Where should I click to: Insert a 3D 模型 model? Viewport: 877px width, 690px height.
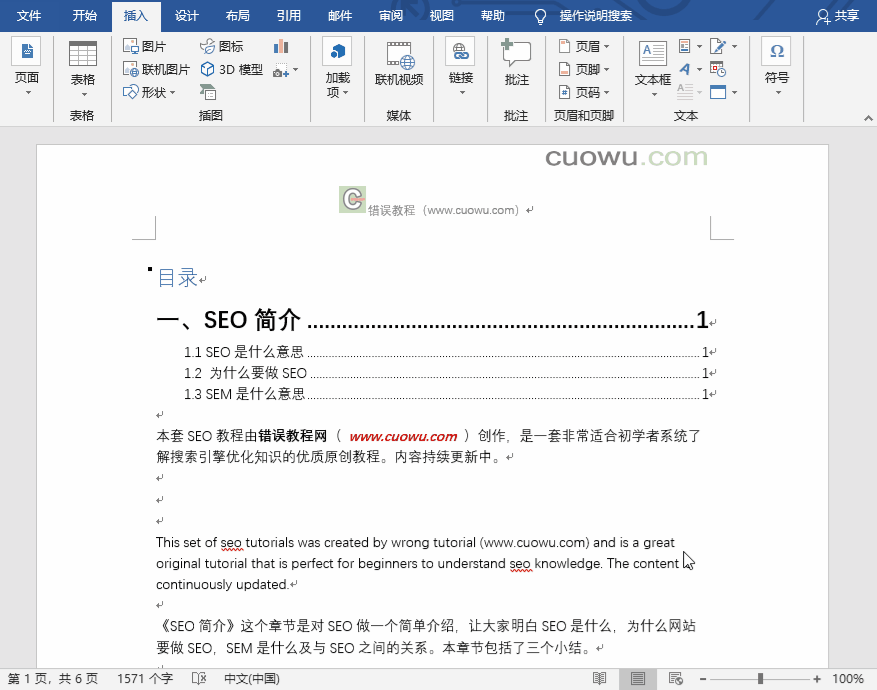click(232, 69)
